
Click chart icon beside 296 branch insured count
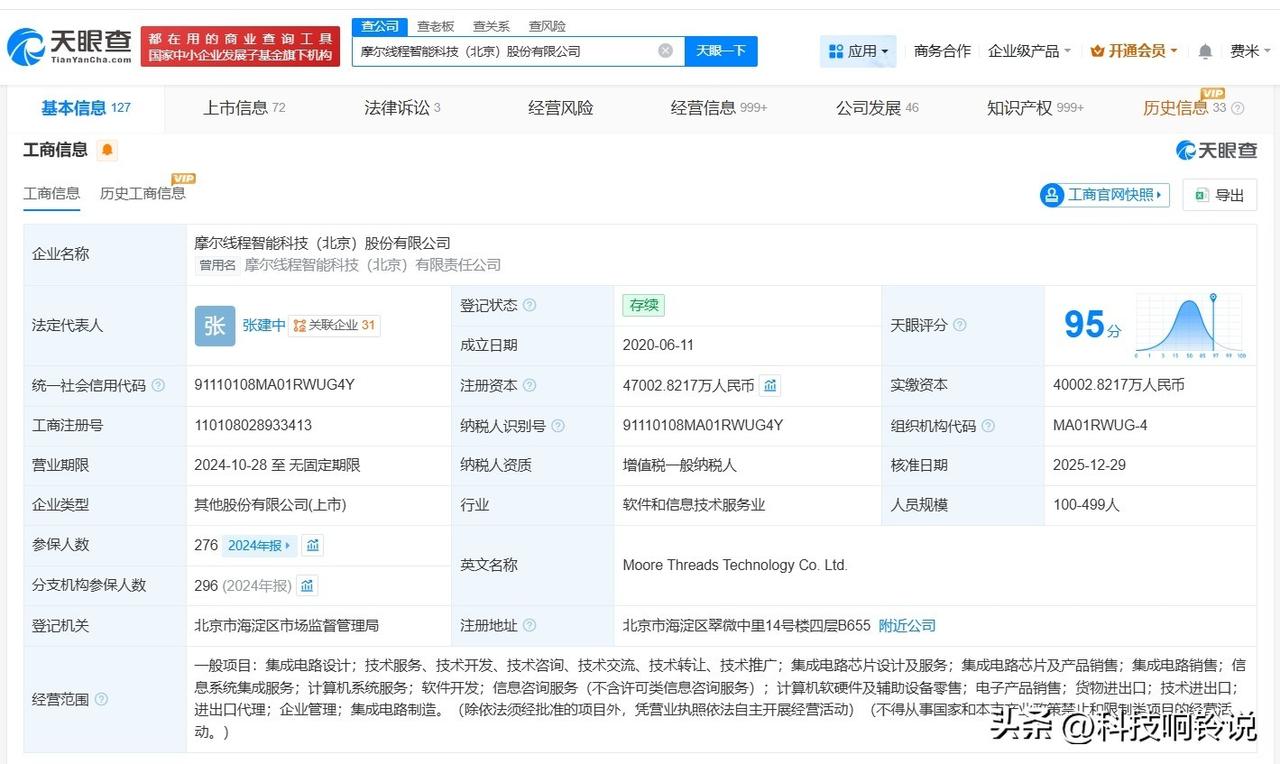(x=307, y=585)
